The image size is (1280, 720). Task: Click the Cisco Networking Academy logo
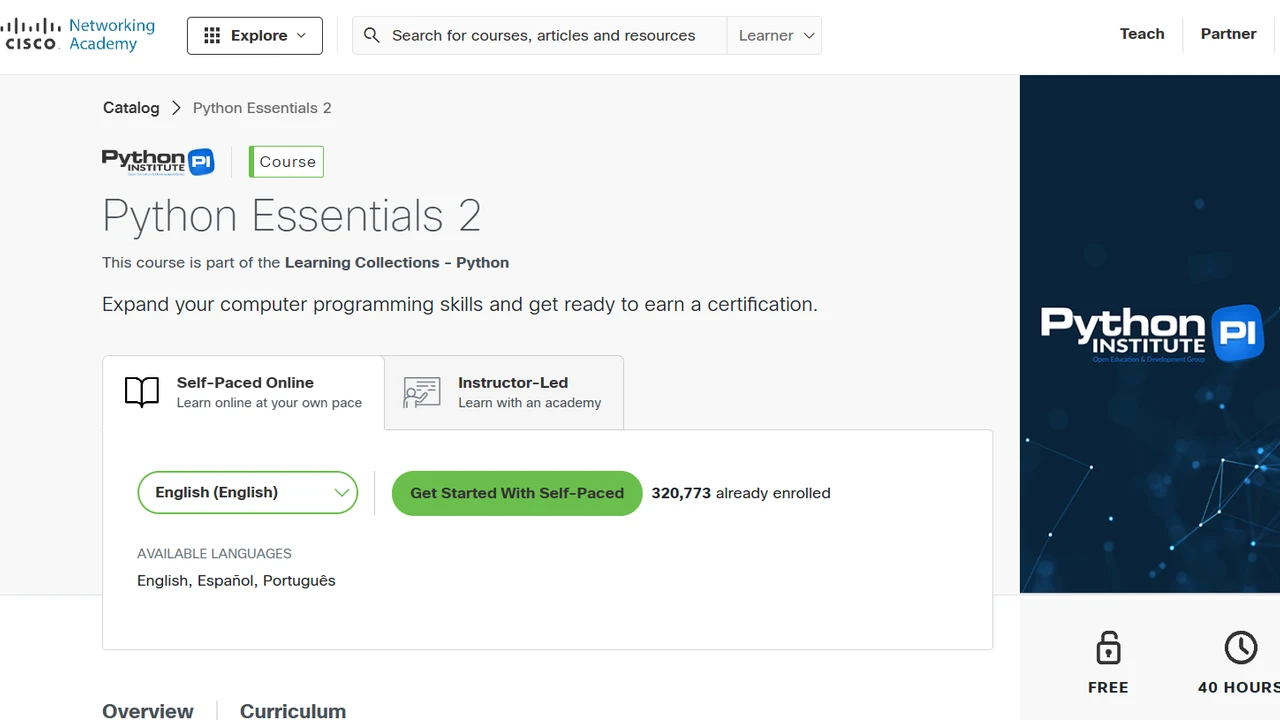coord(78,35)
